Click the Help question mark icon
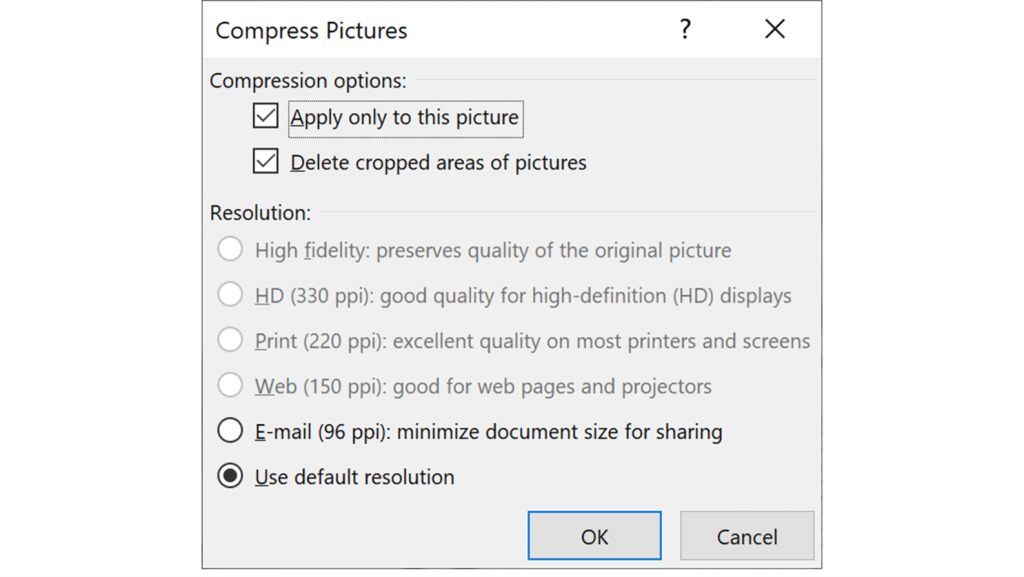The image size is (1024, 577). click(x=685, y=30)
